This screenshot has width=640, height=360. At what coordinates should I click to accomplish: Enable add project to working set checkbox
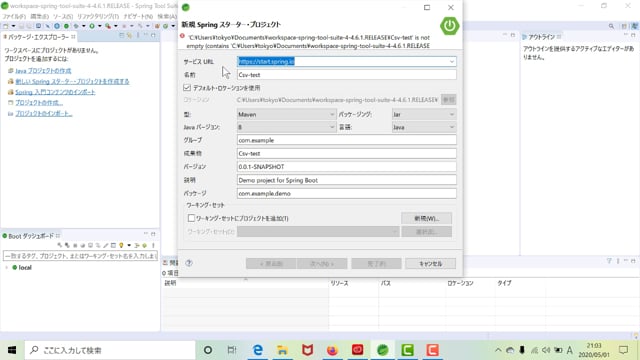[191, 218]
